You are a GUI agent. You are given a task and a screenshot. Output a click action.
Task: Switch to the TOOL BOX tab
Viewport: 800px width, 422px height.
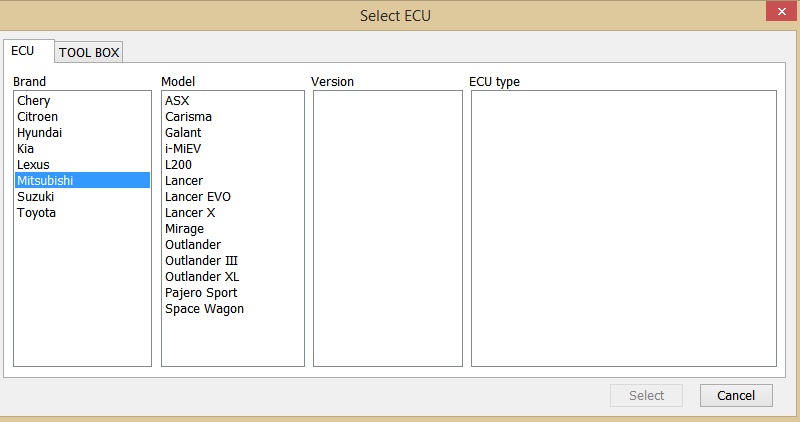[x=89, y=52]
